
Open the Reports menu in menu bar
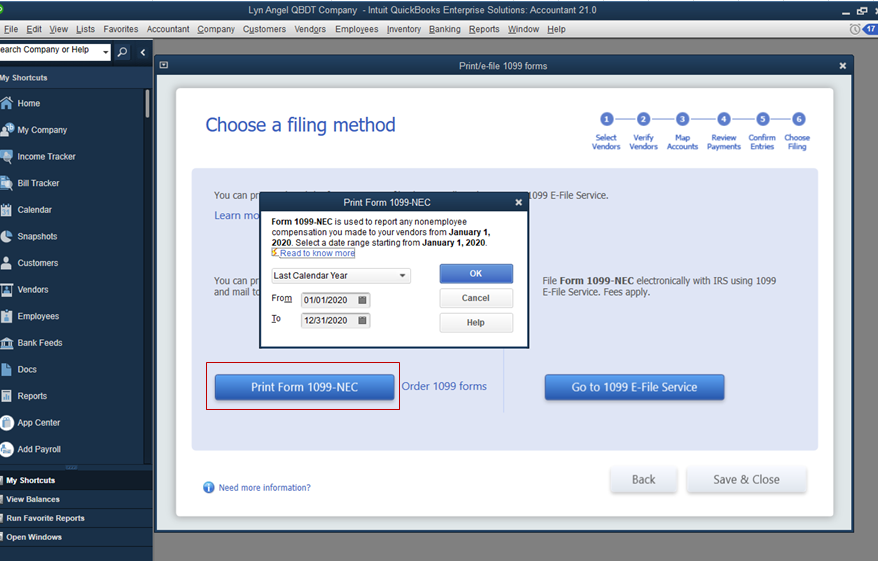click(x=484, y=29)
